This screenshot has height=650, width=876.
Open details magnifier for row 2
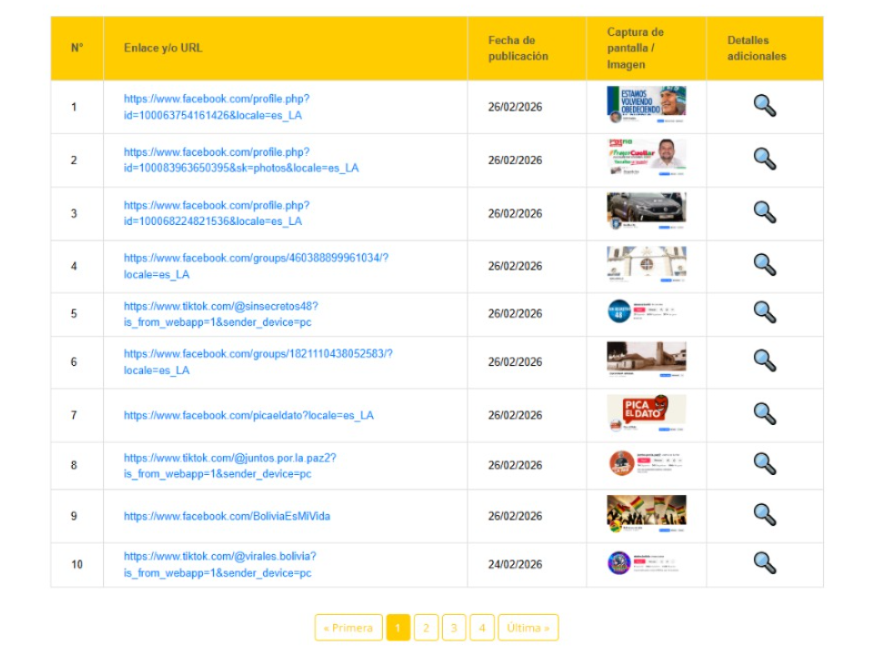764,159
